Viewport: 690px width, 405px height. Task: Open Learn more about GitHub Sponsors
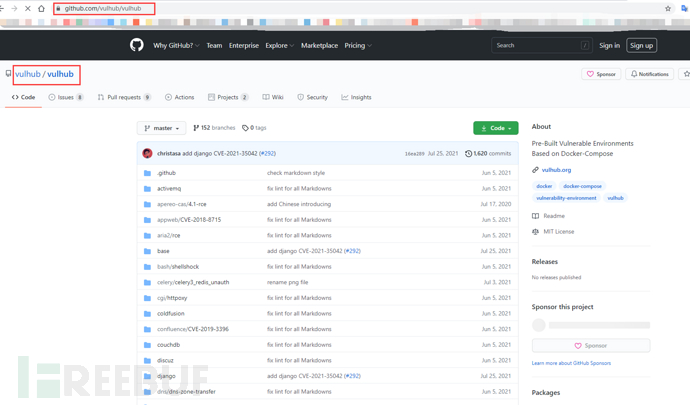click(x=571, y=363)
